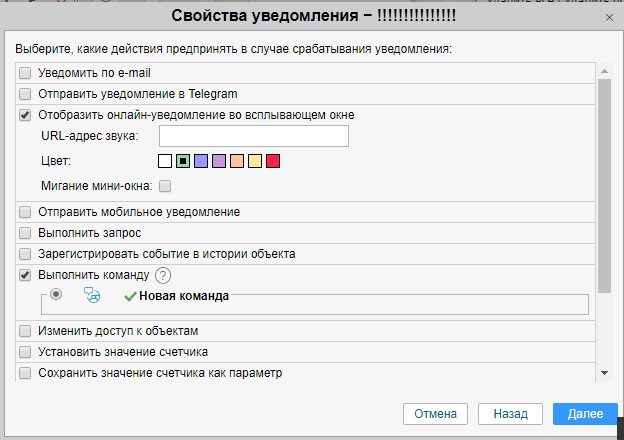Click the scrollbar down arrow in actions list
Viewport: 624px width, 440px height.
(x=603, y=373)
